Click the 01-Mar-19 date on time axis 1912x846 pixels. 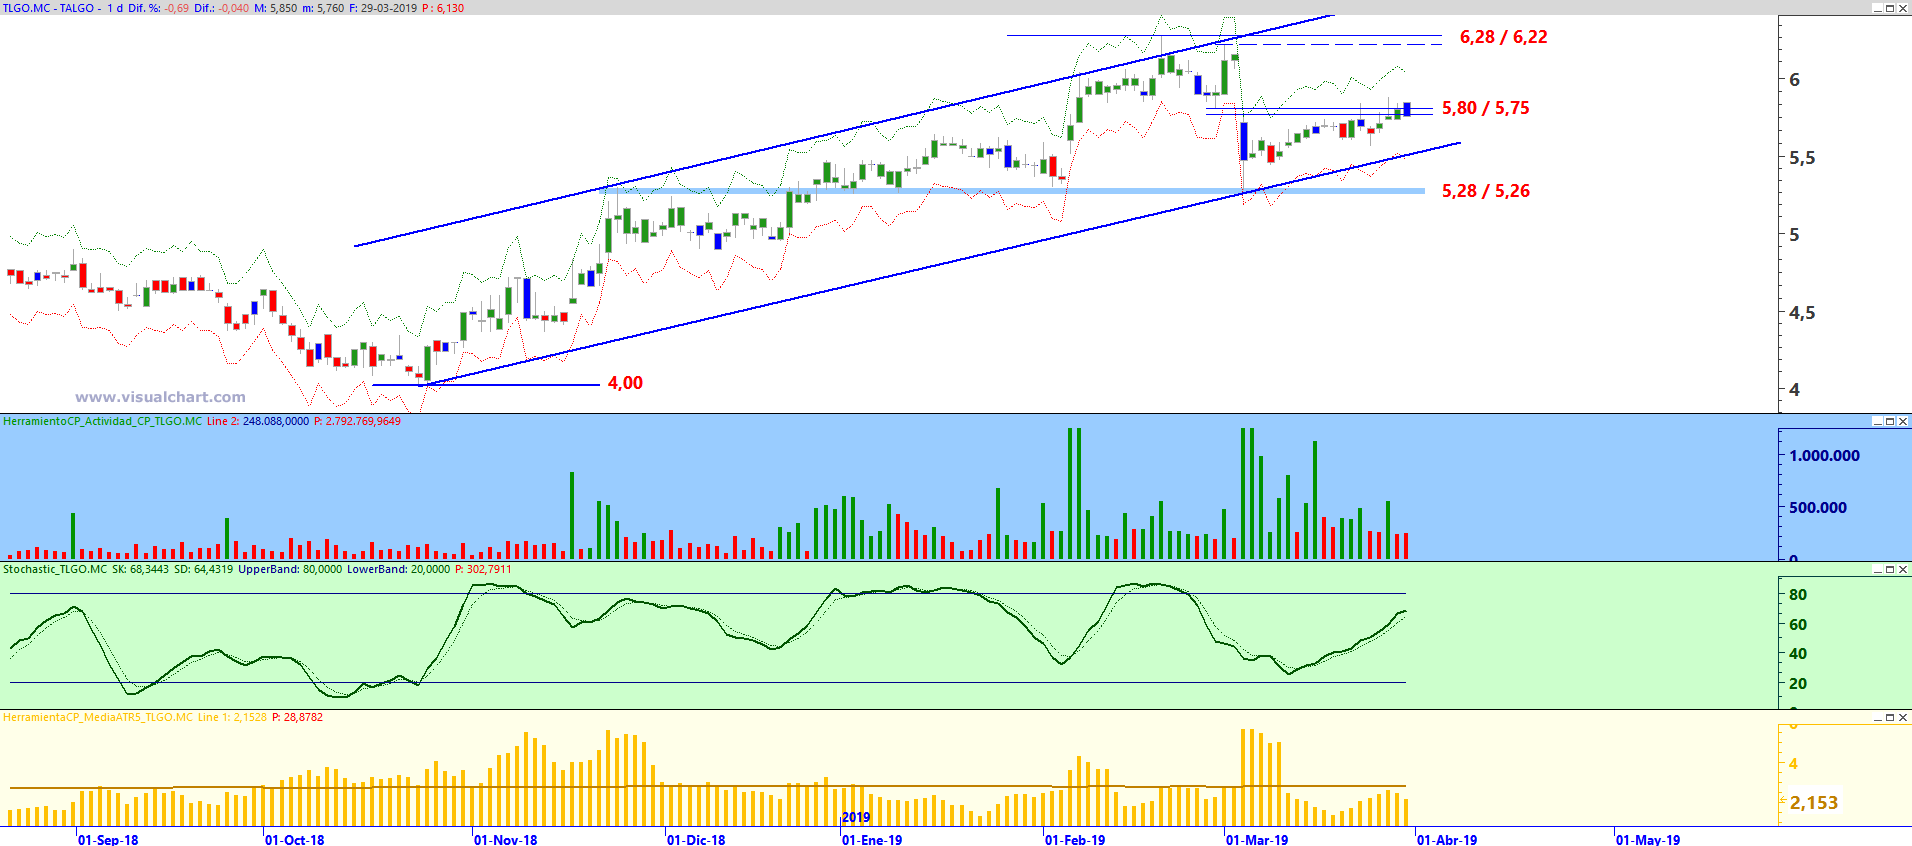[x=1257, y=839]
